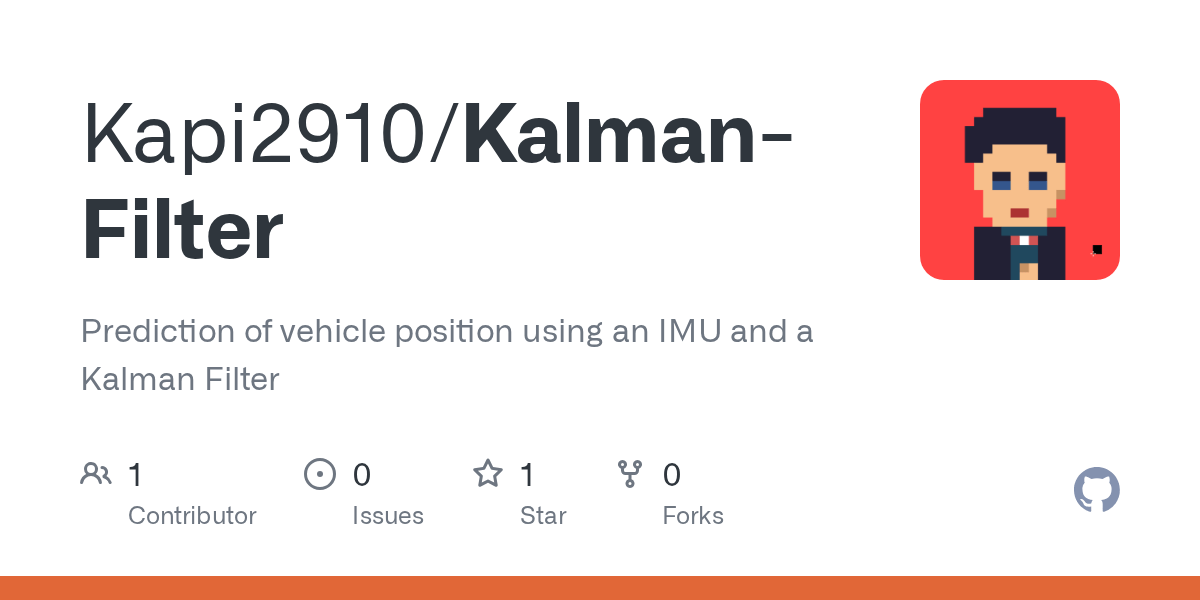Viewport: 1200px width, 600px height.
Task: Click the word Filter in title
Action: coord(183,232)
